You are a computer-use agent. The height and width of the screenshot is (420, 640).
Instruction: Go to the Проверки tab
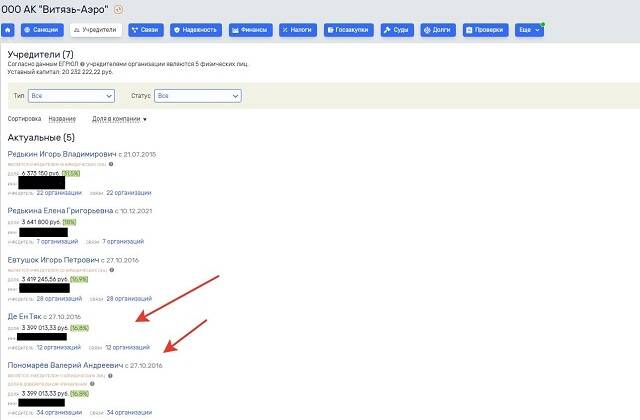485,30
